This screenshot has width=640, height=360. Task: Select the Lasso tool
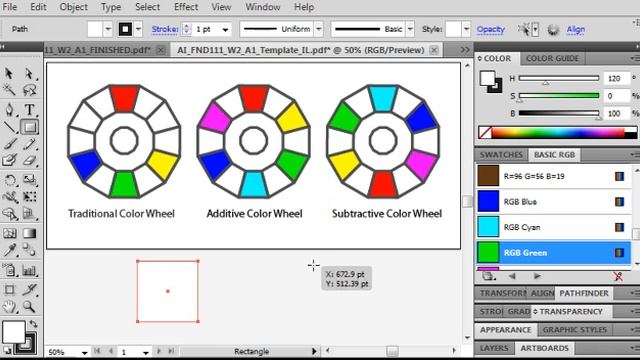(x=29, y=90)
